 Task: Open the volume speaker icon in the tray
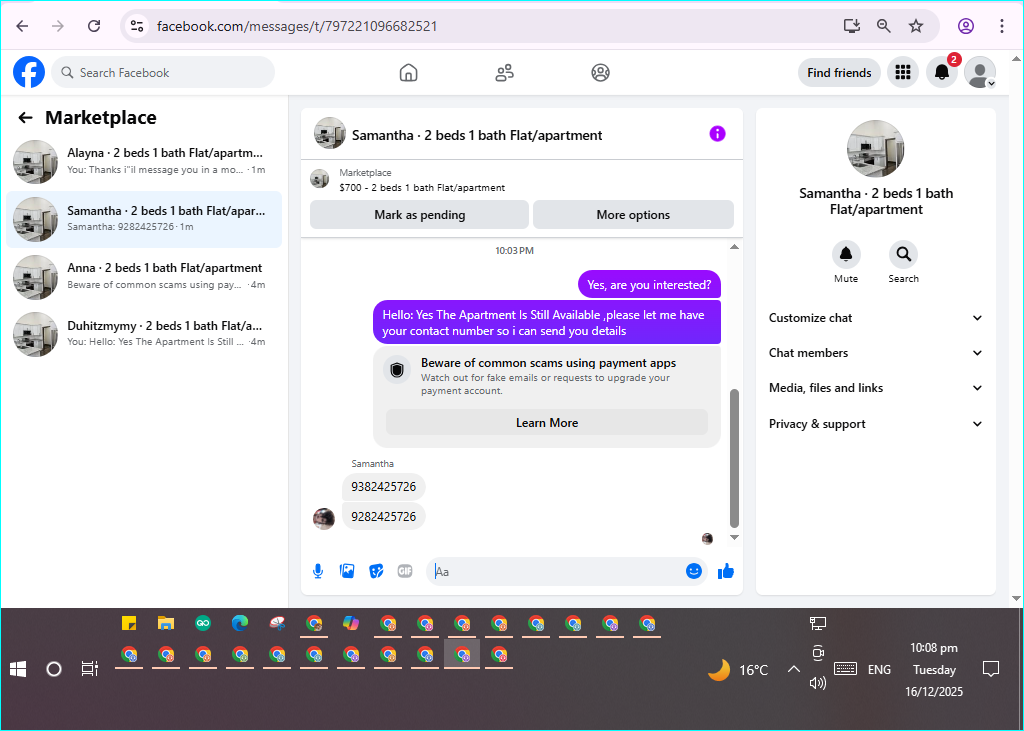818,683
